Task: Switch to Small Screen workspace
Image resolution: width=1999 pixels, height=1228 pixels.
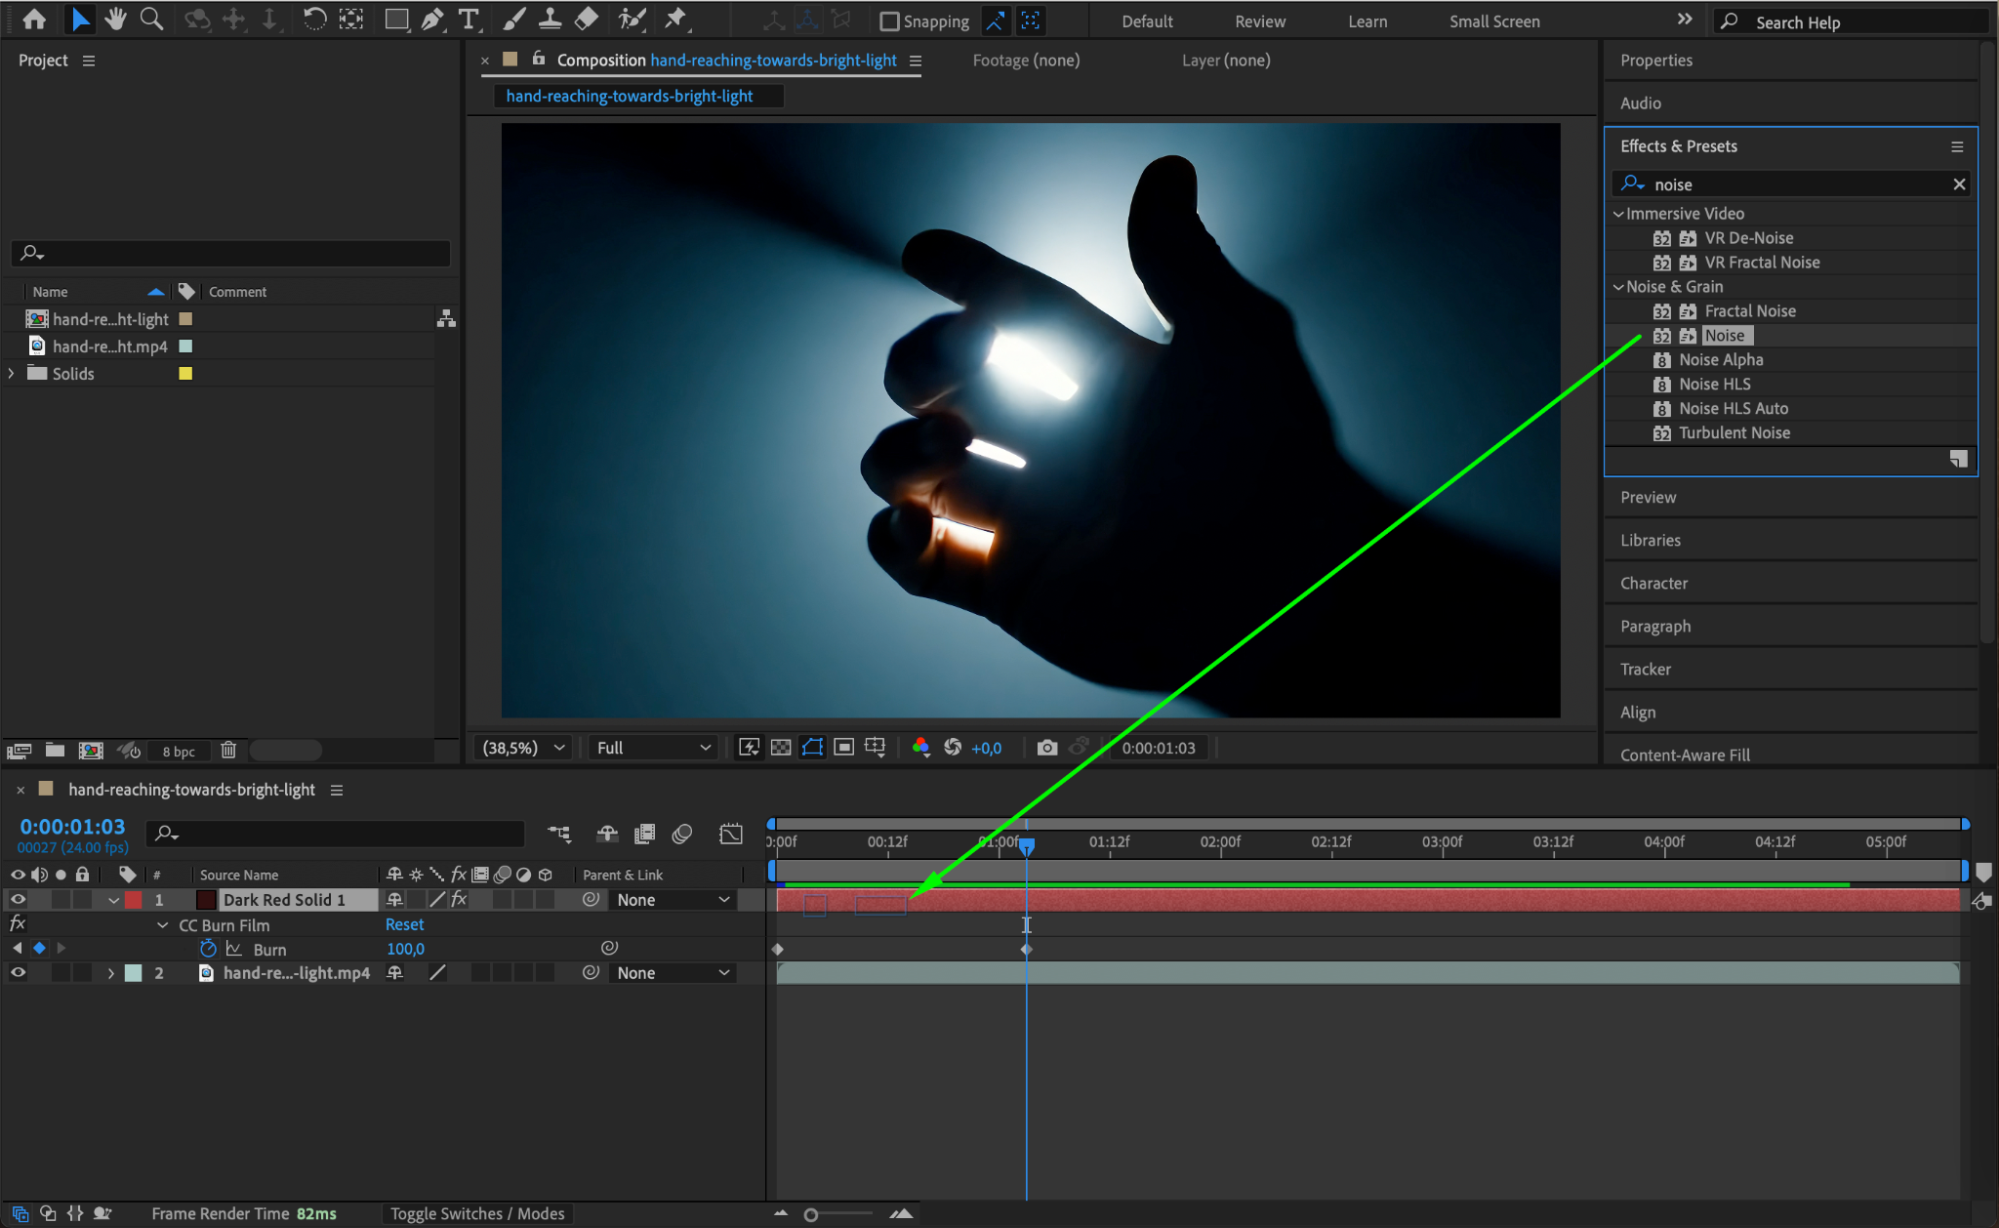Action: 1494,21
